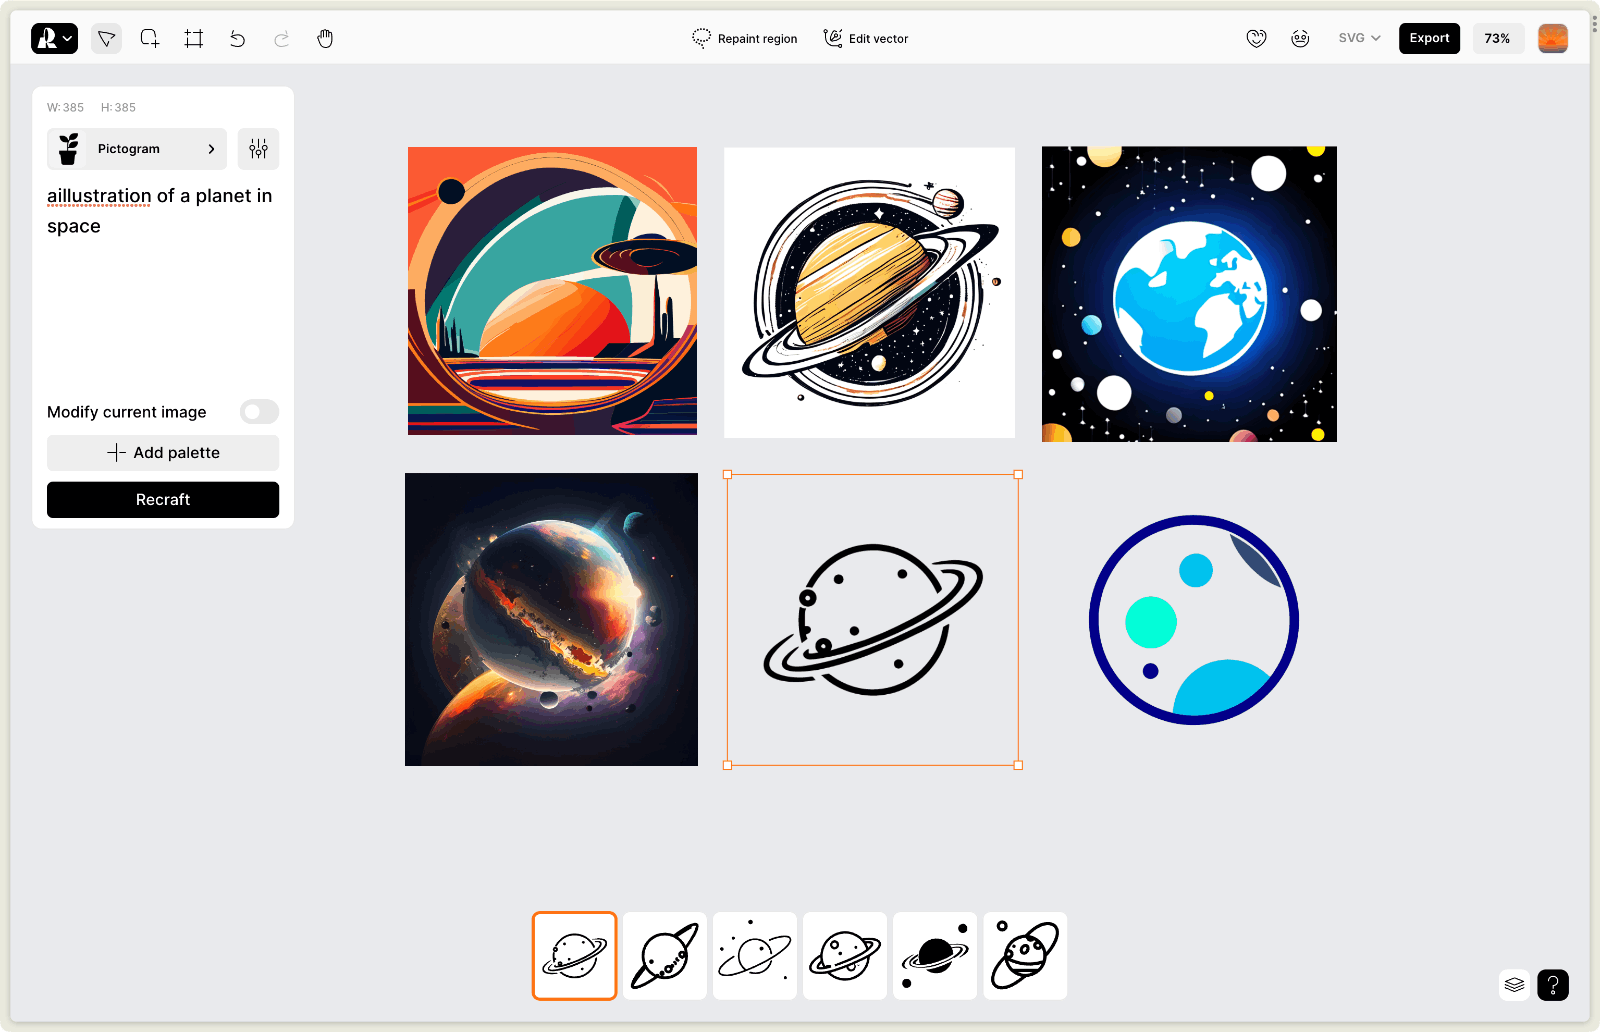Open the Pictogram style selector
Screen dimensions: 1600x1032
(x=137, y=149)
